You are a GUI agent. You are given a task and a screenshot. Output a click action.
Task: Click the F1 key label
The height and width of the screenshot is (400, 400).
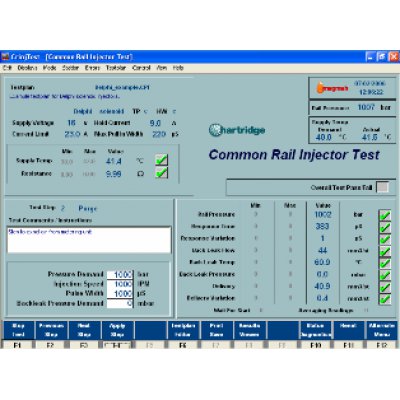(17, 345)
